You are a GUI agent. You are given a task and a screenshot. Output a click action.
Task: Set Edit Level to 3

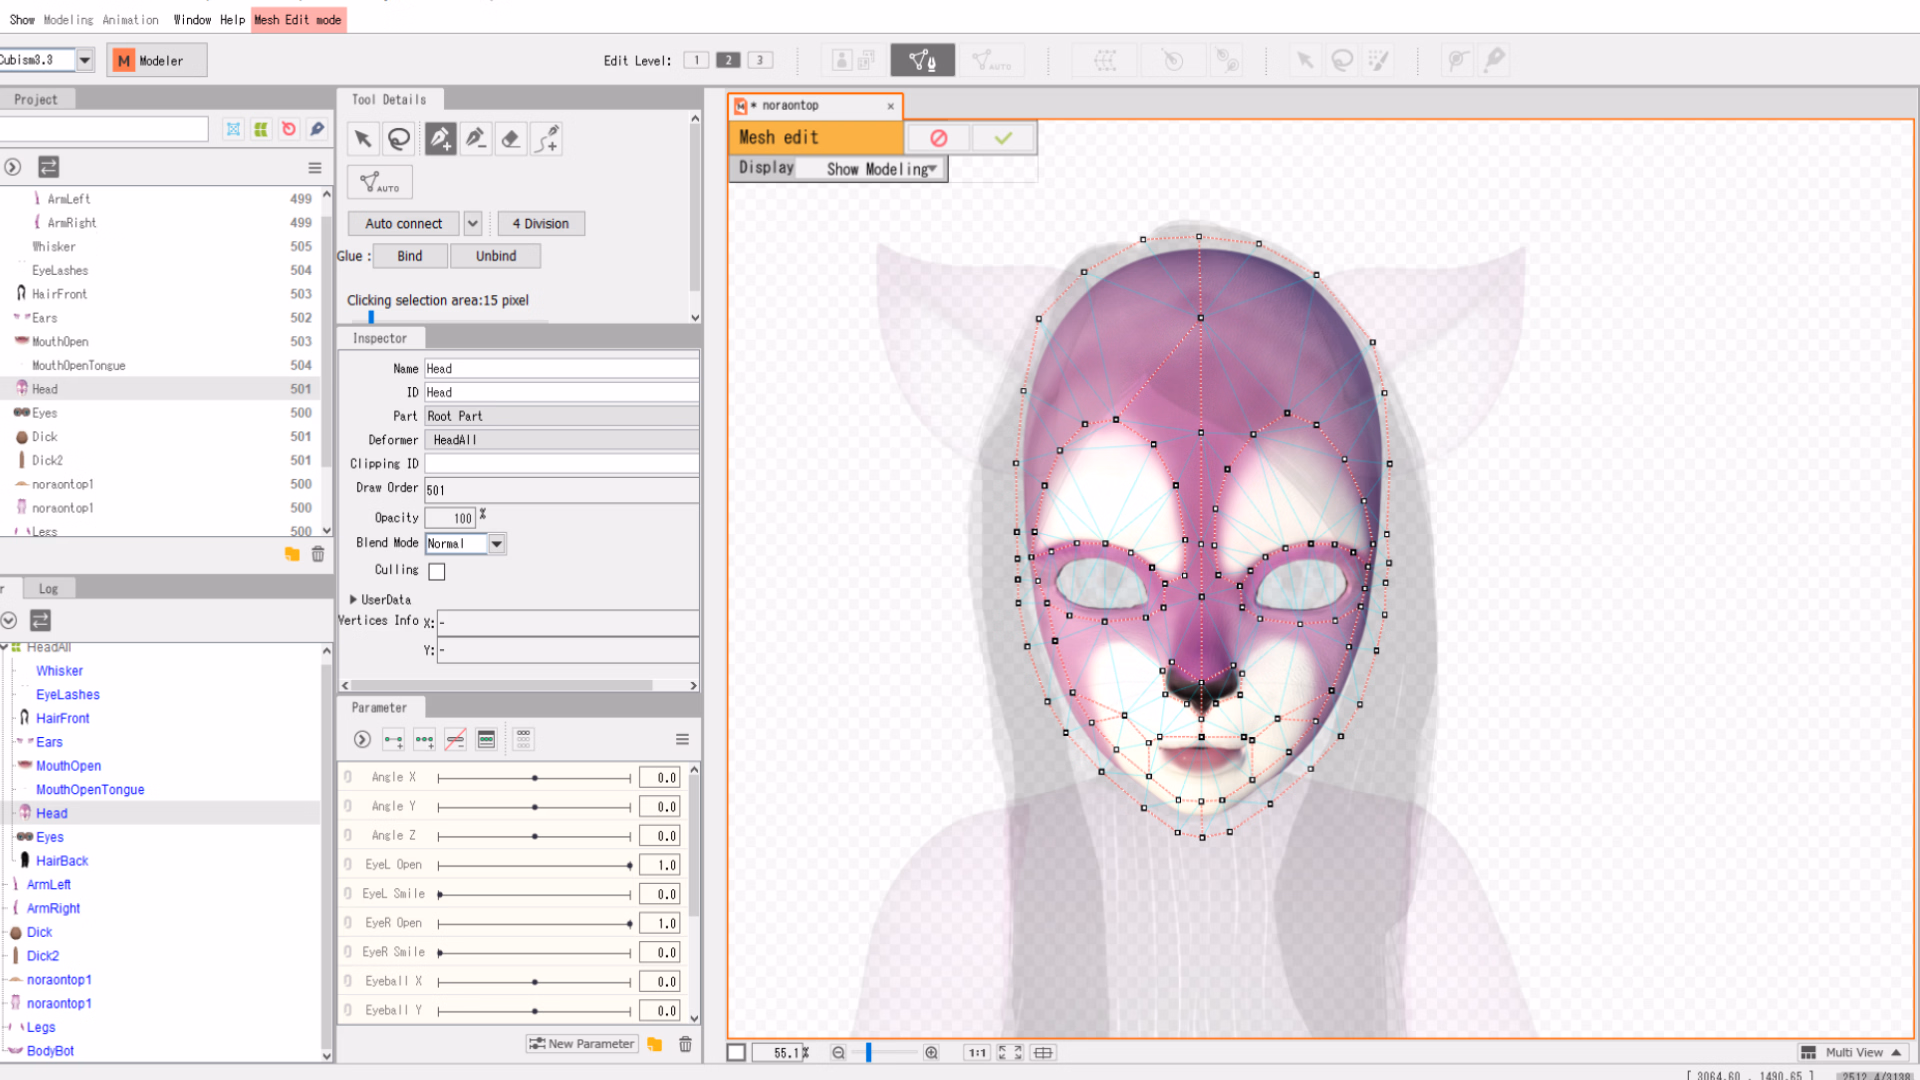[760, 60]
